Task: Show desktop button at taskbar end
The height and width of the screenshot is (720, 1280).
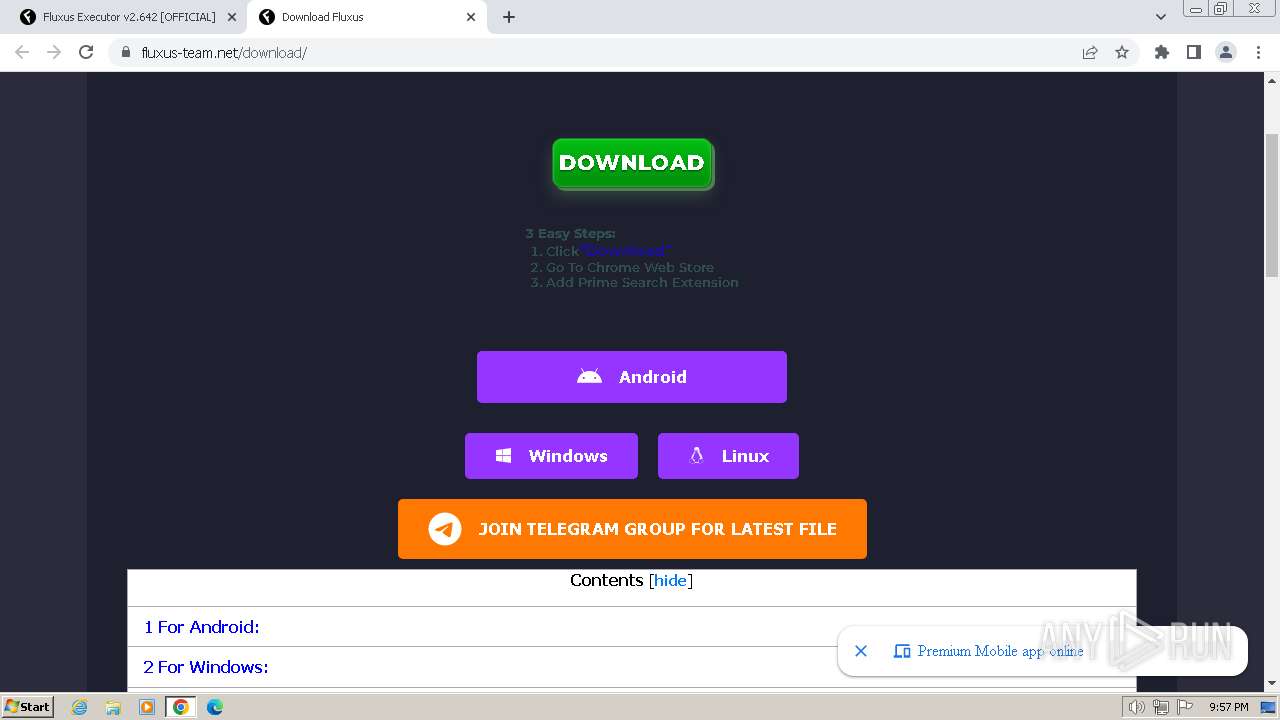Action: (1268, 707)
